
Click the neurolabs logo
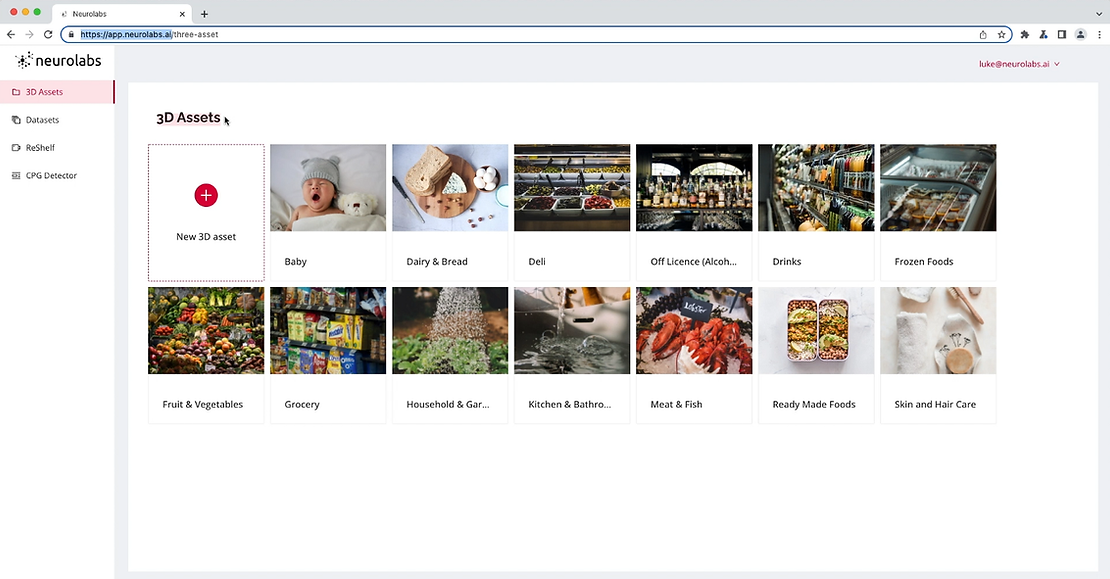point(59,61)
